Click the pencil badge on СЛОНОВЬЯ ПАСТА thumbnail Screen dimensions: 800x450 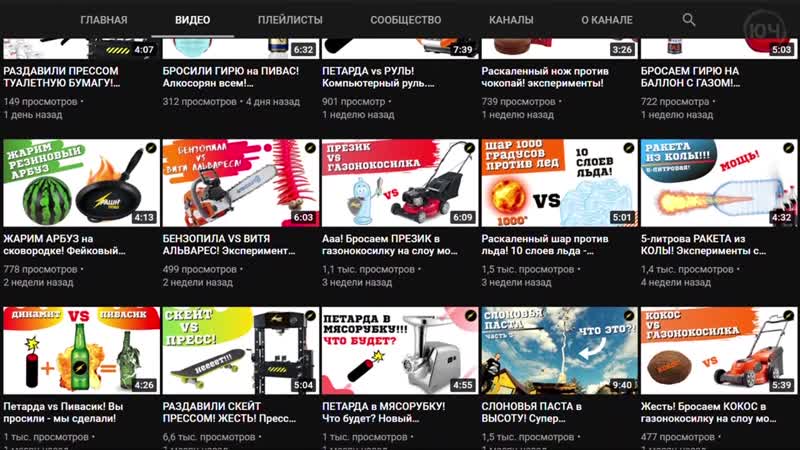629,316
